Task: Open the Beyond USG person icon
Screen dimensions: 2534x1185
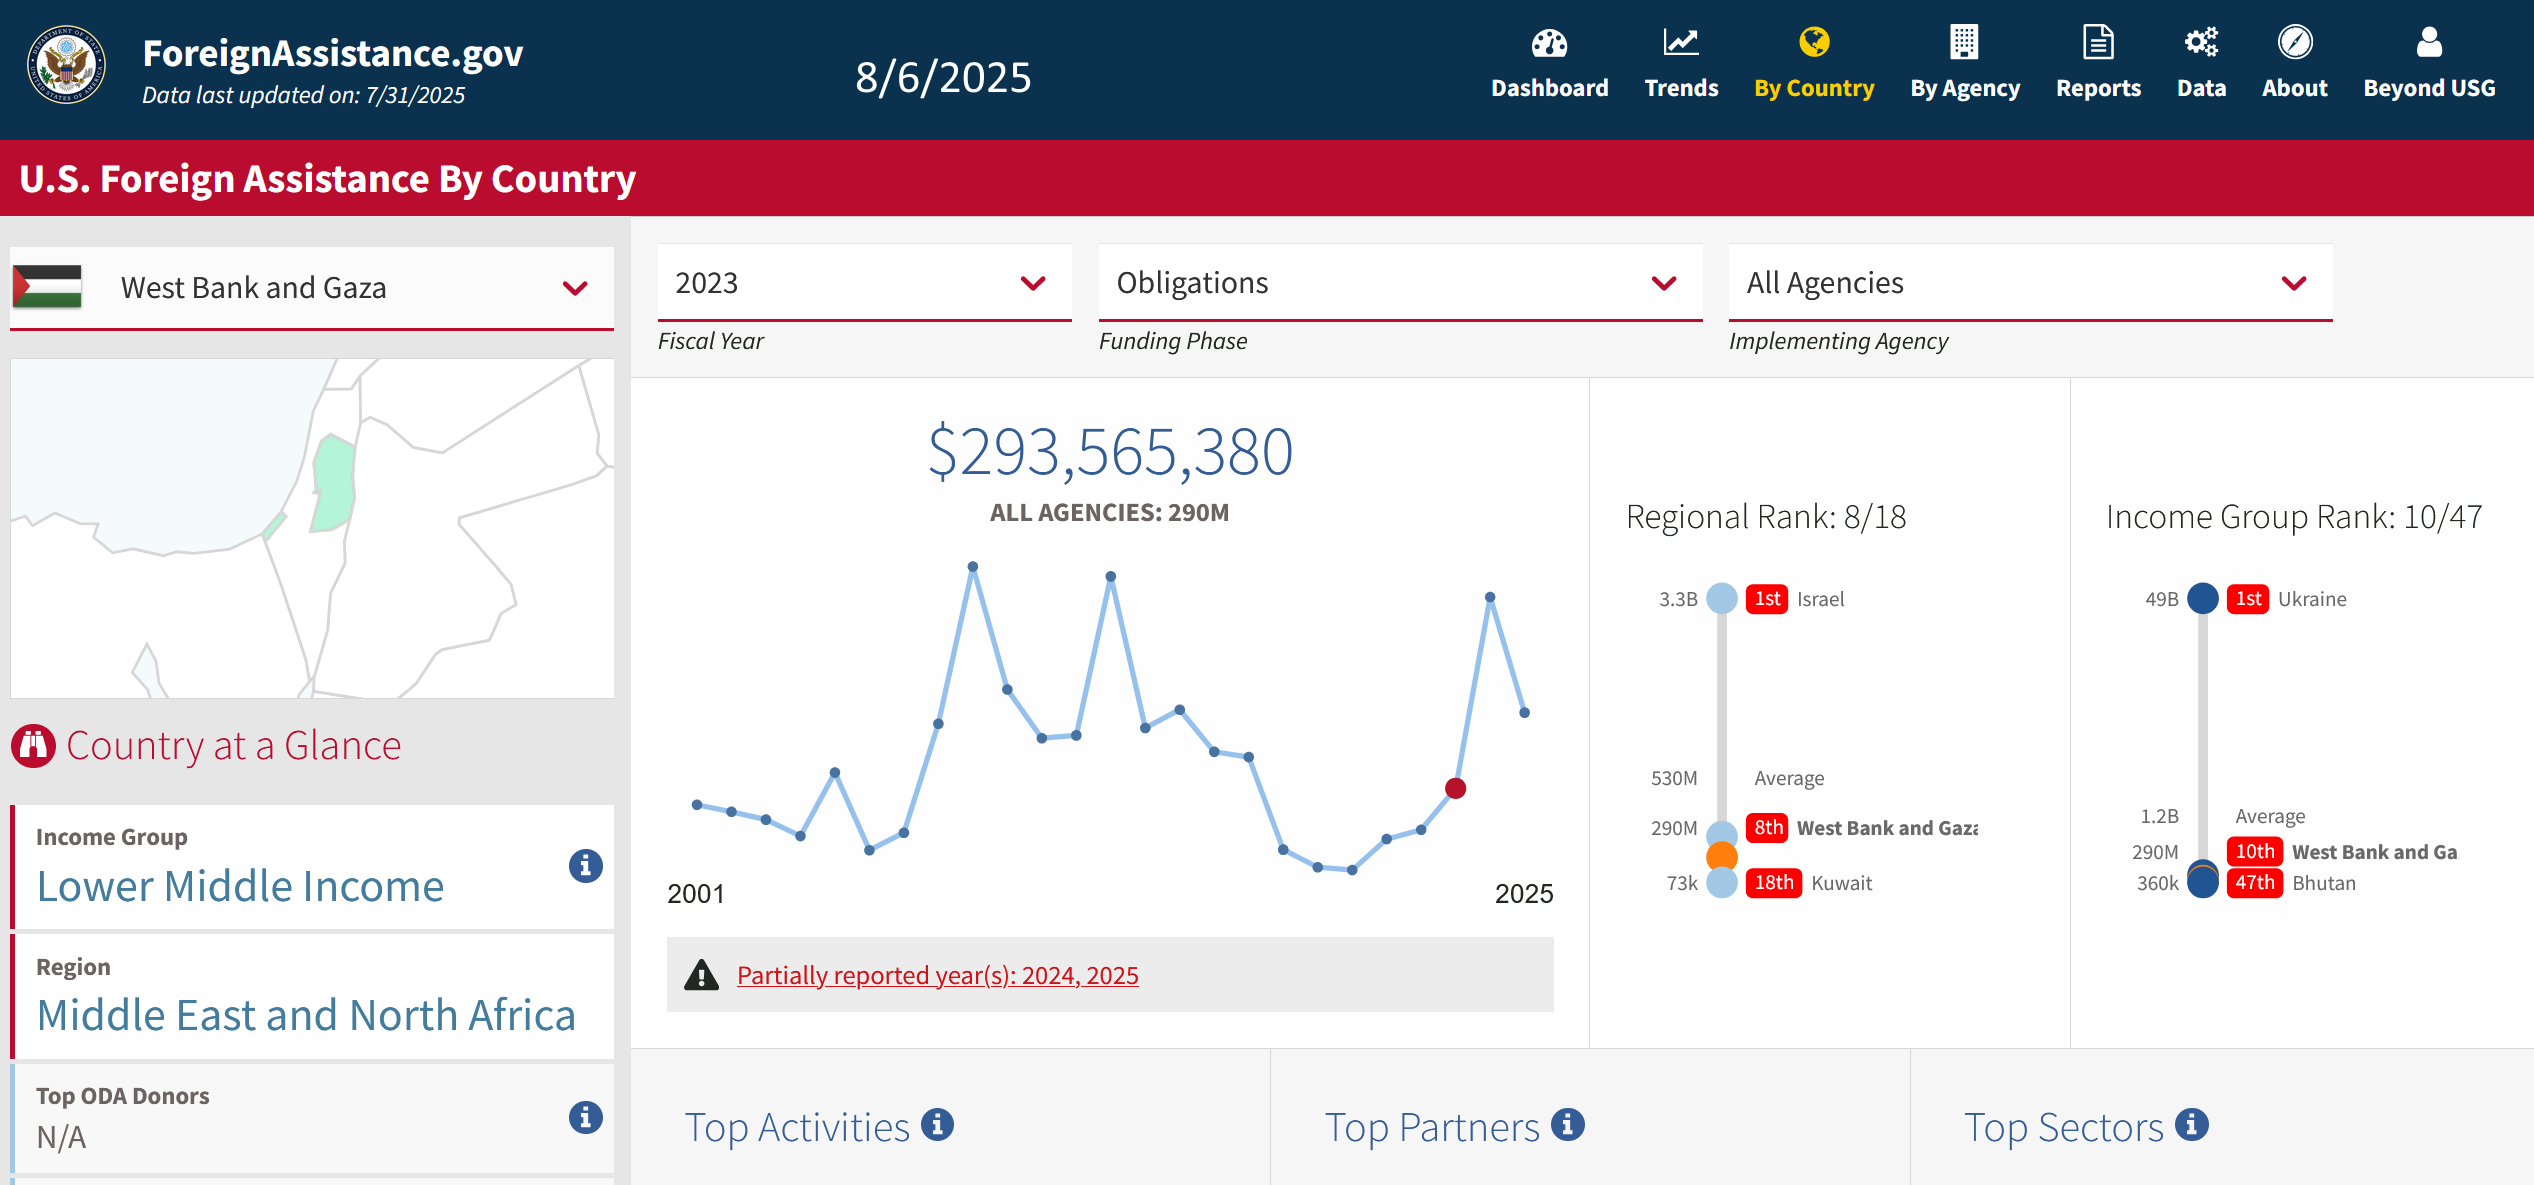Action: (x=2429, y=42)
